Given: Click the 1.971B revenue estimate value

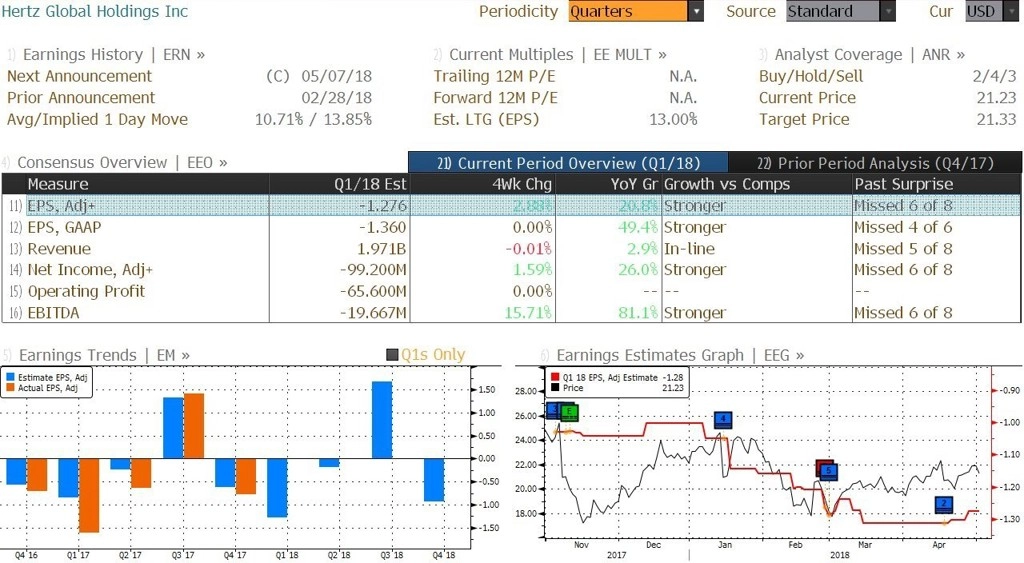Looking at the screenshot, I should 381,249.
